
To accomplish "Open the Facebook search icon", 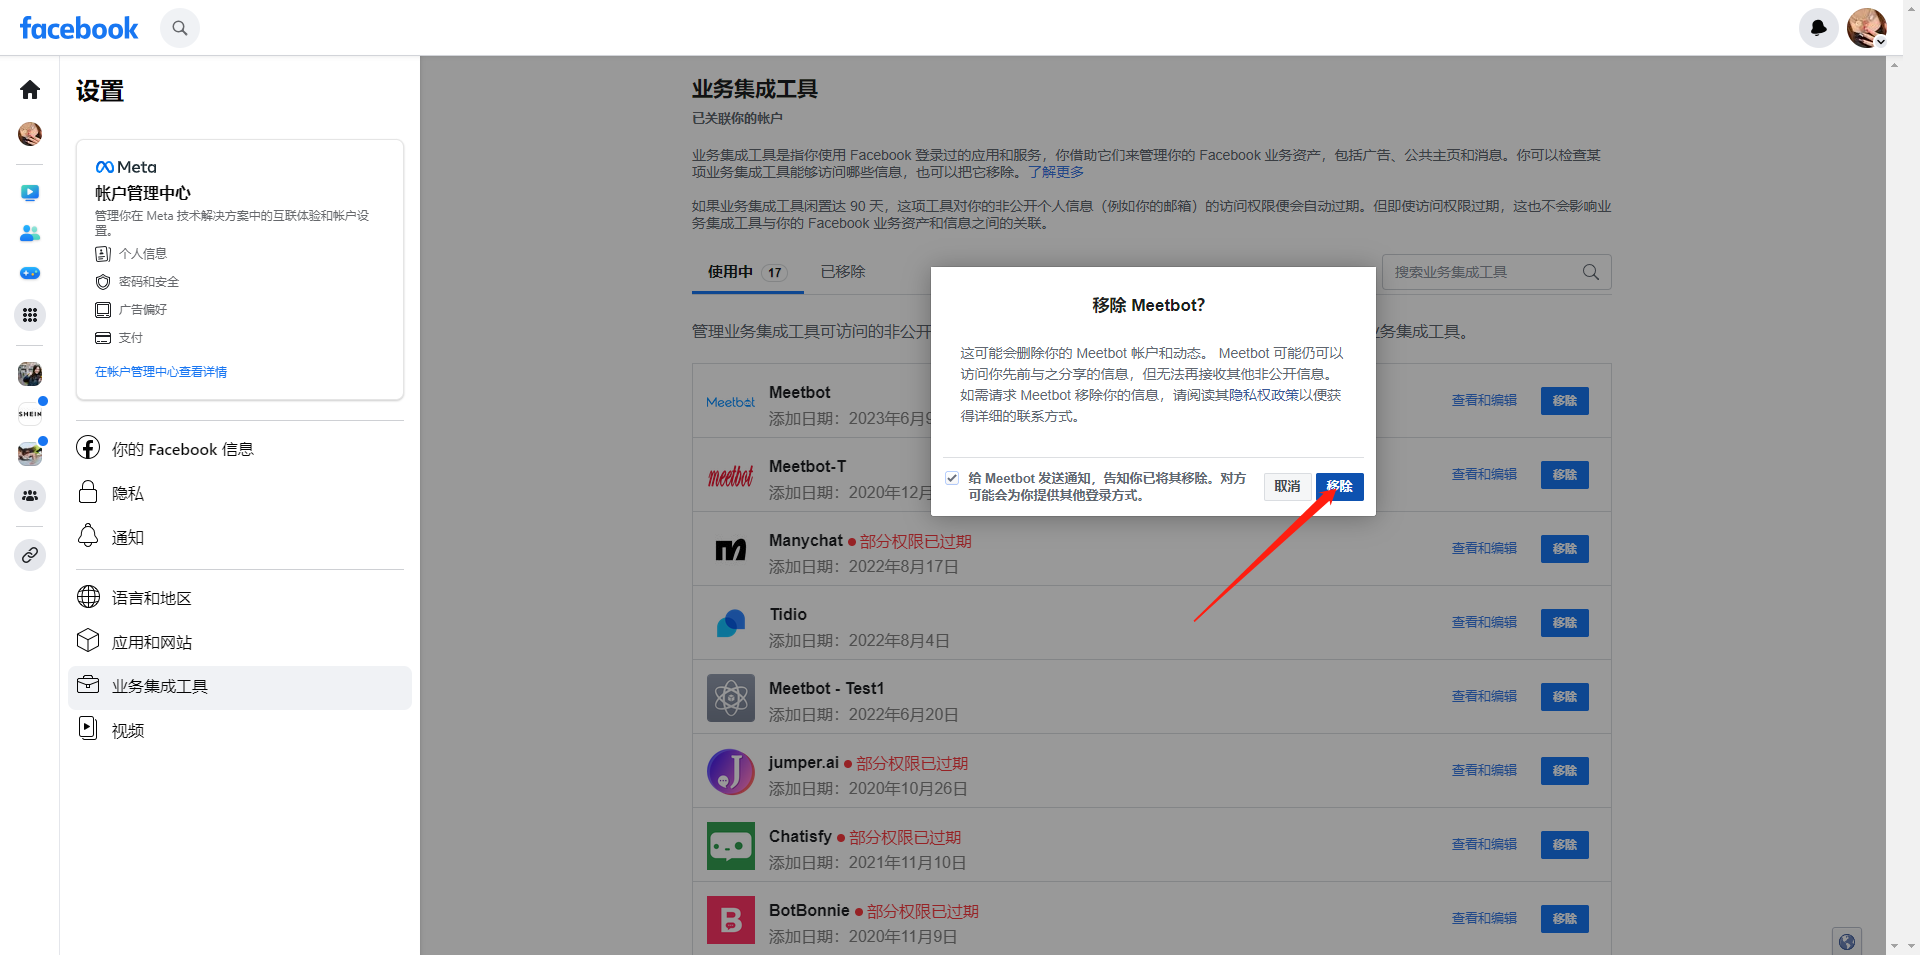I will (x=180, y=28).
